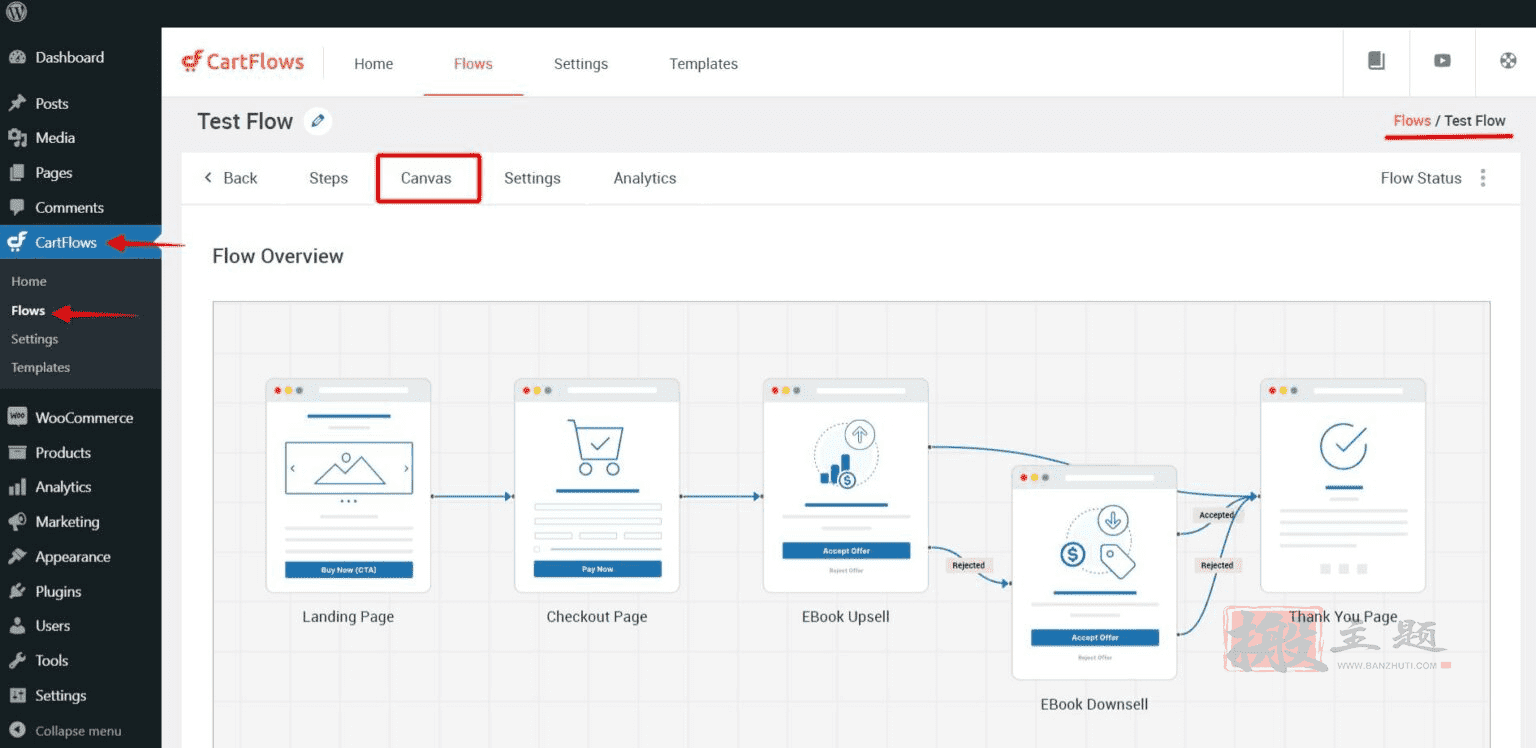The image size is (1536, 748).
Task: Click Flow Status label
Action: (x=1421, y=178)
